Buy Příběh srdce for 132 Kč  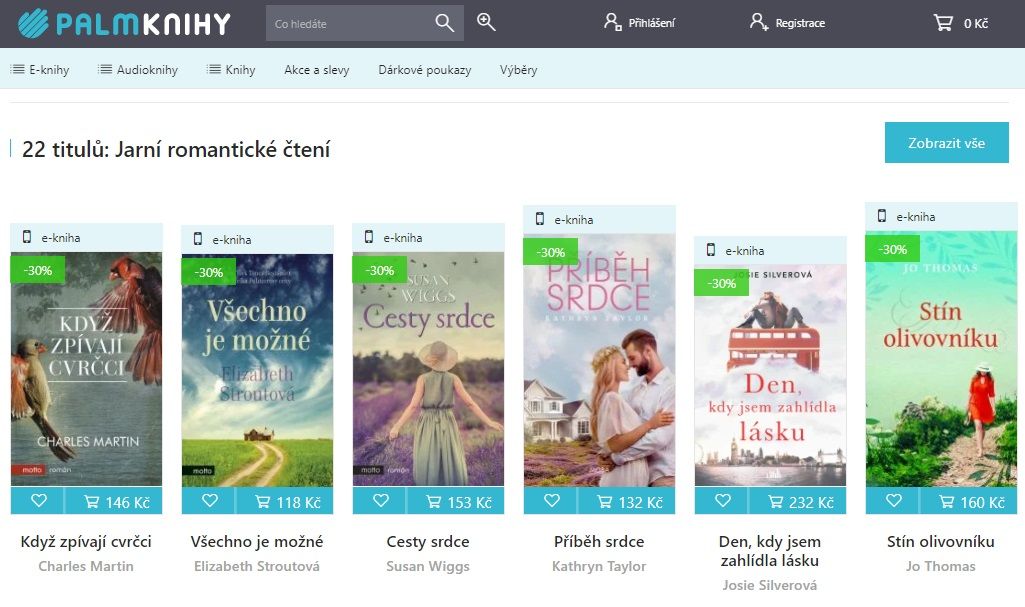click(x=627, y=501)
